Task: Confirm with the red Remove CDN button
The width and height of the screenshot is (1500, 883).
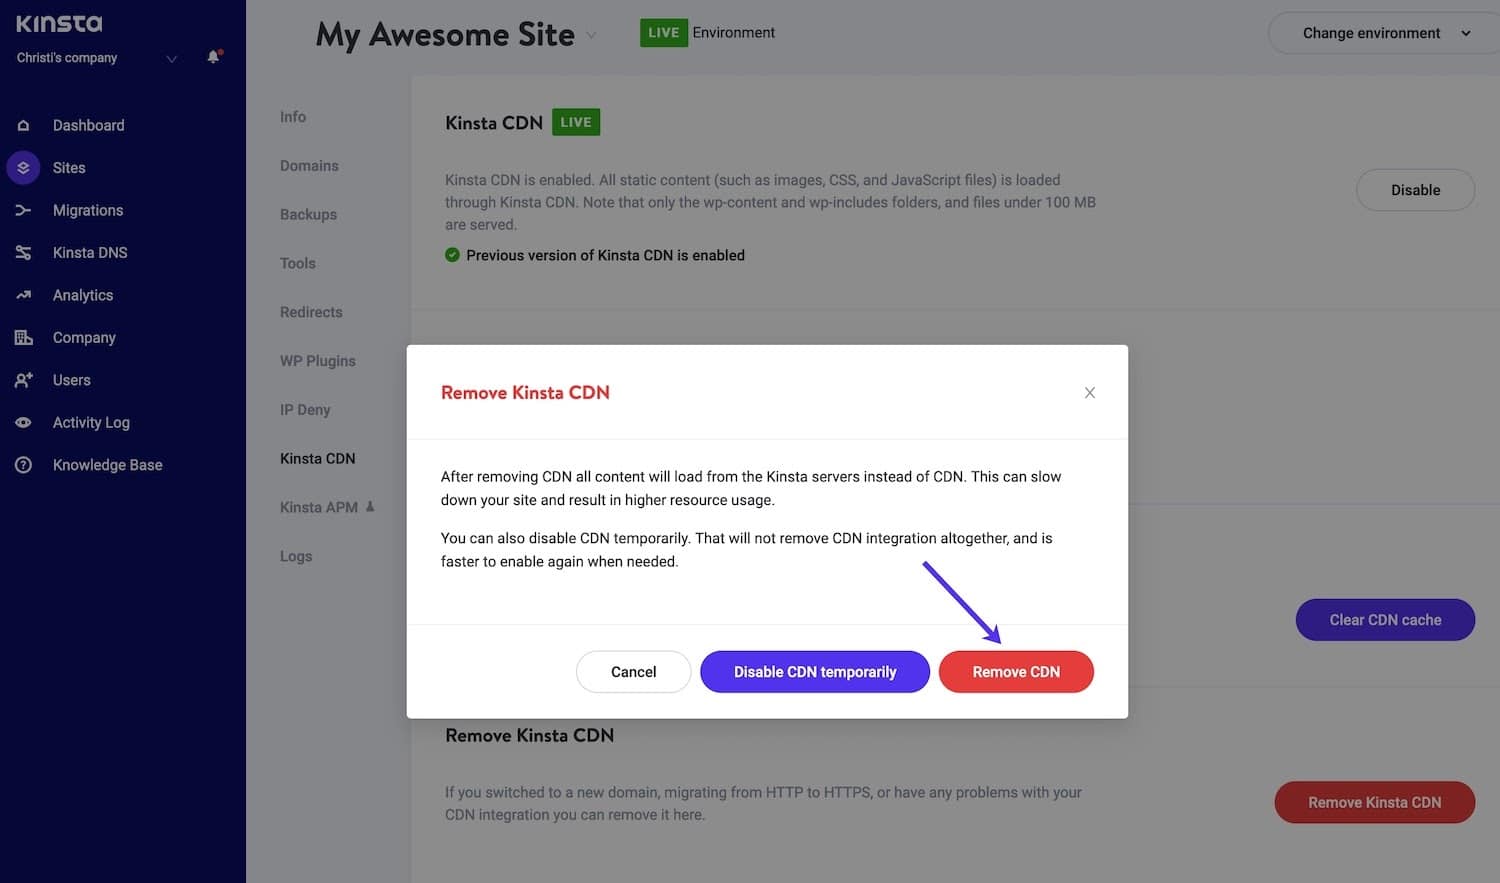Action: point(1016,672)
